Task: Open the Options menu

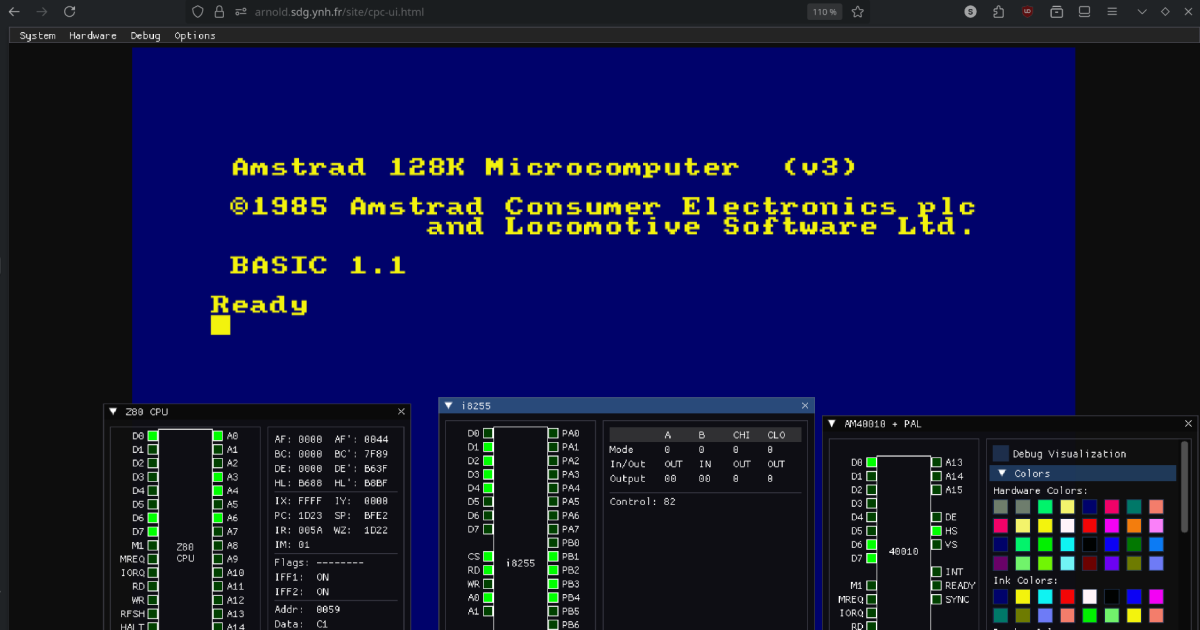Action: 195,35
